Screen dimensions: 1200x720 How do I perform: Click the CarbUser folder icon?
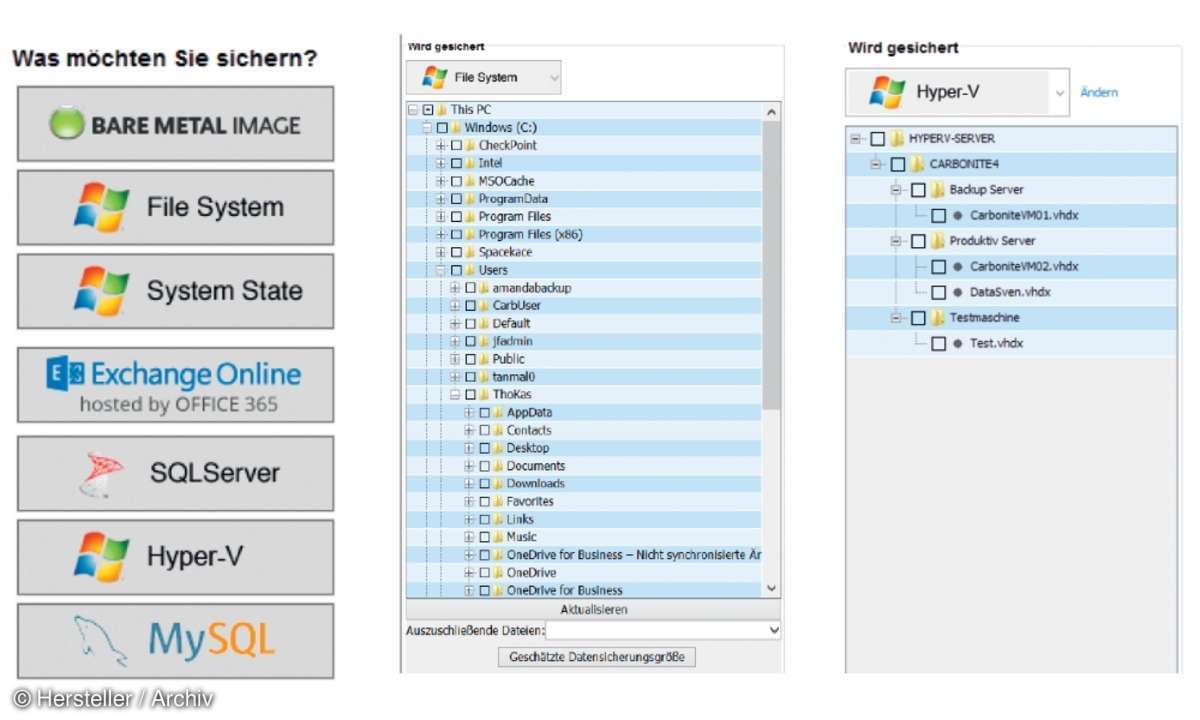coord(484,305)
